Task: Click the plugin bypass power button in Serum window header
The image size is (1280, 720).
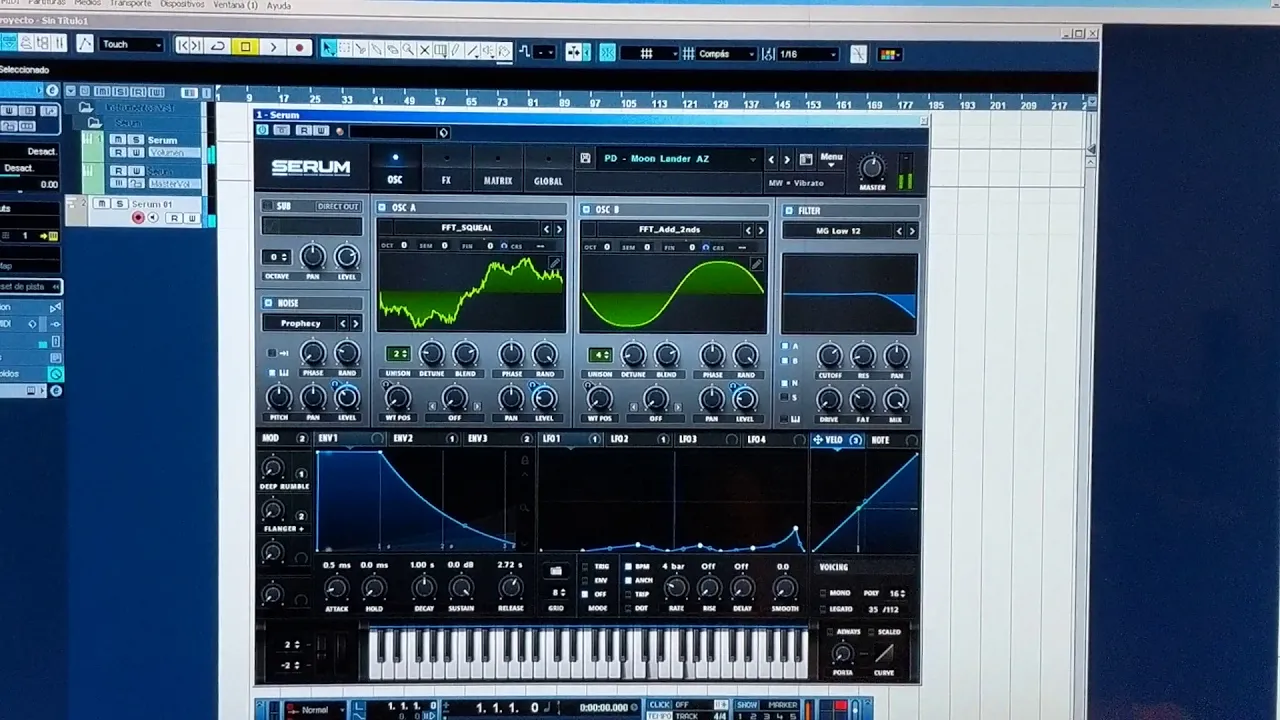Action: pyautogui.click(x=263, y=130)
